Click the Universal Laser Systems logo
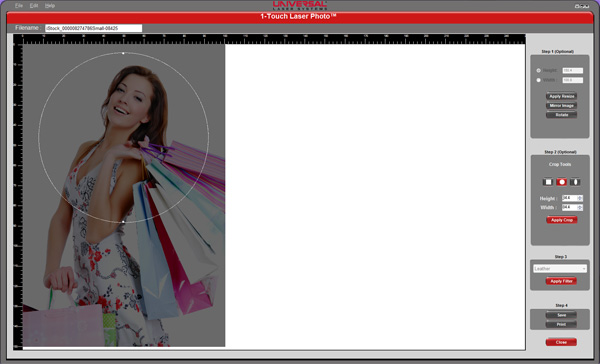This screenshot has height=364, width=600. click(x=300, y=5)
